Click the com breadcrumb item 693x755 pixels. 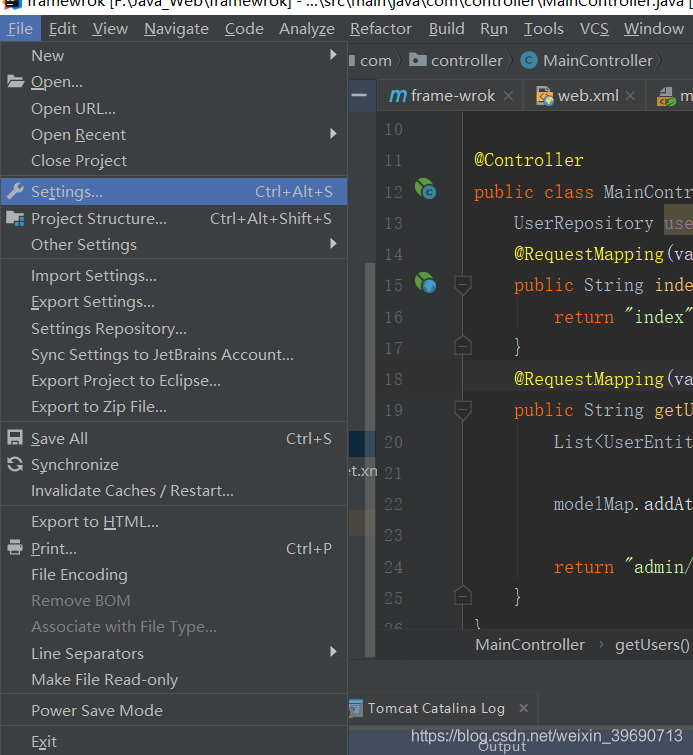tap(376, 61)
